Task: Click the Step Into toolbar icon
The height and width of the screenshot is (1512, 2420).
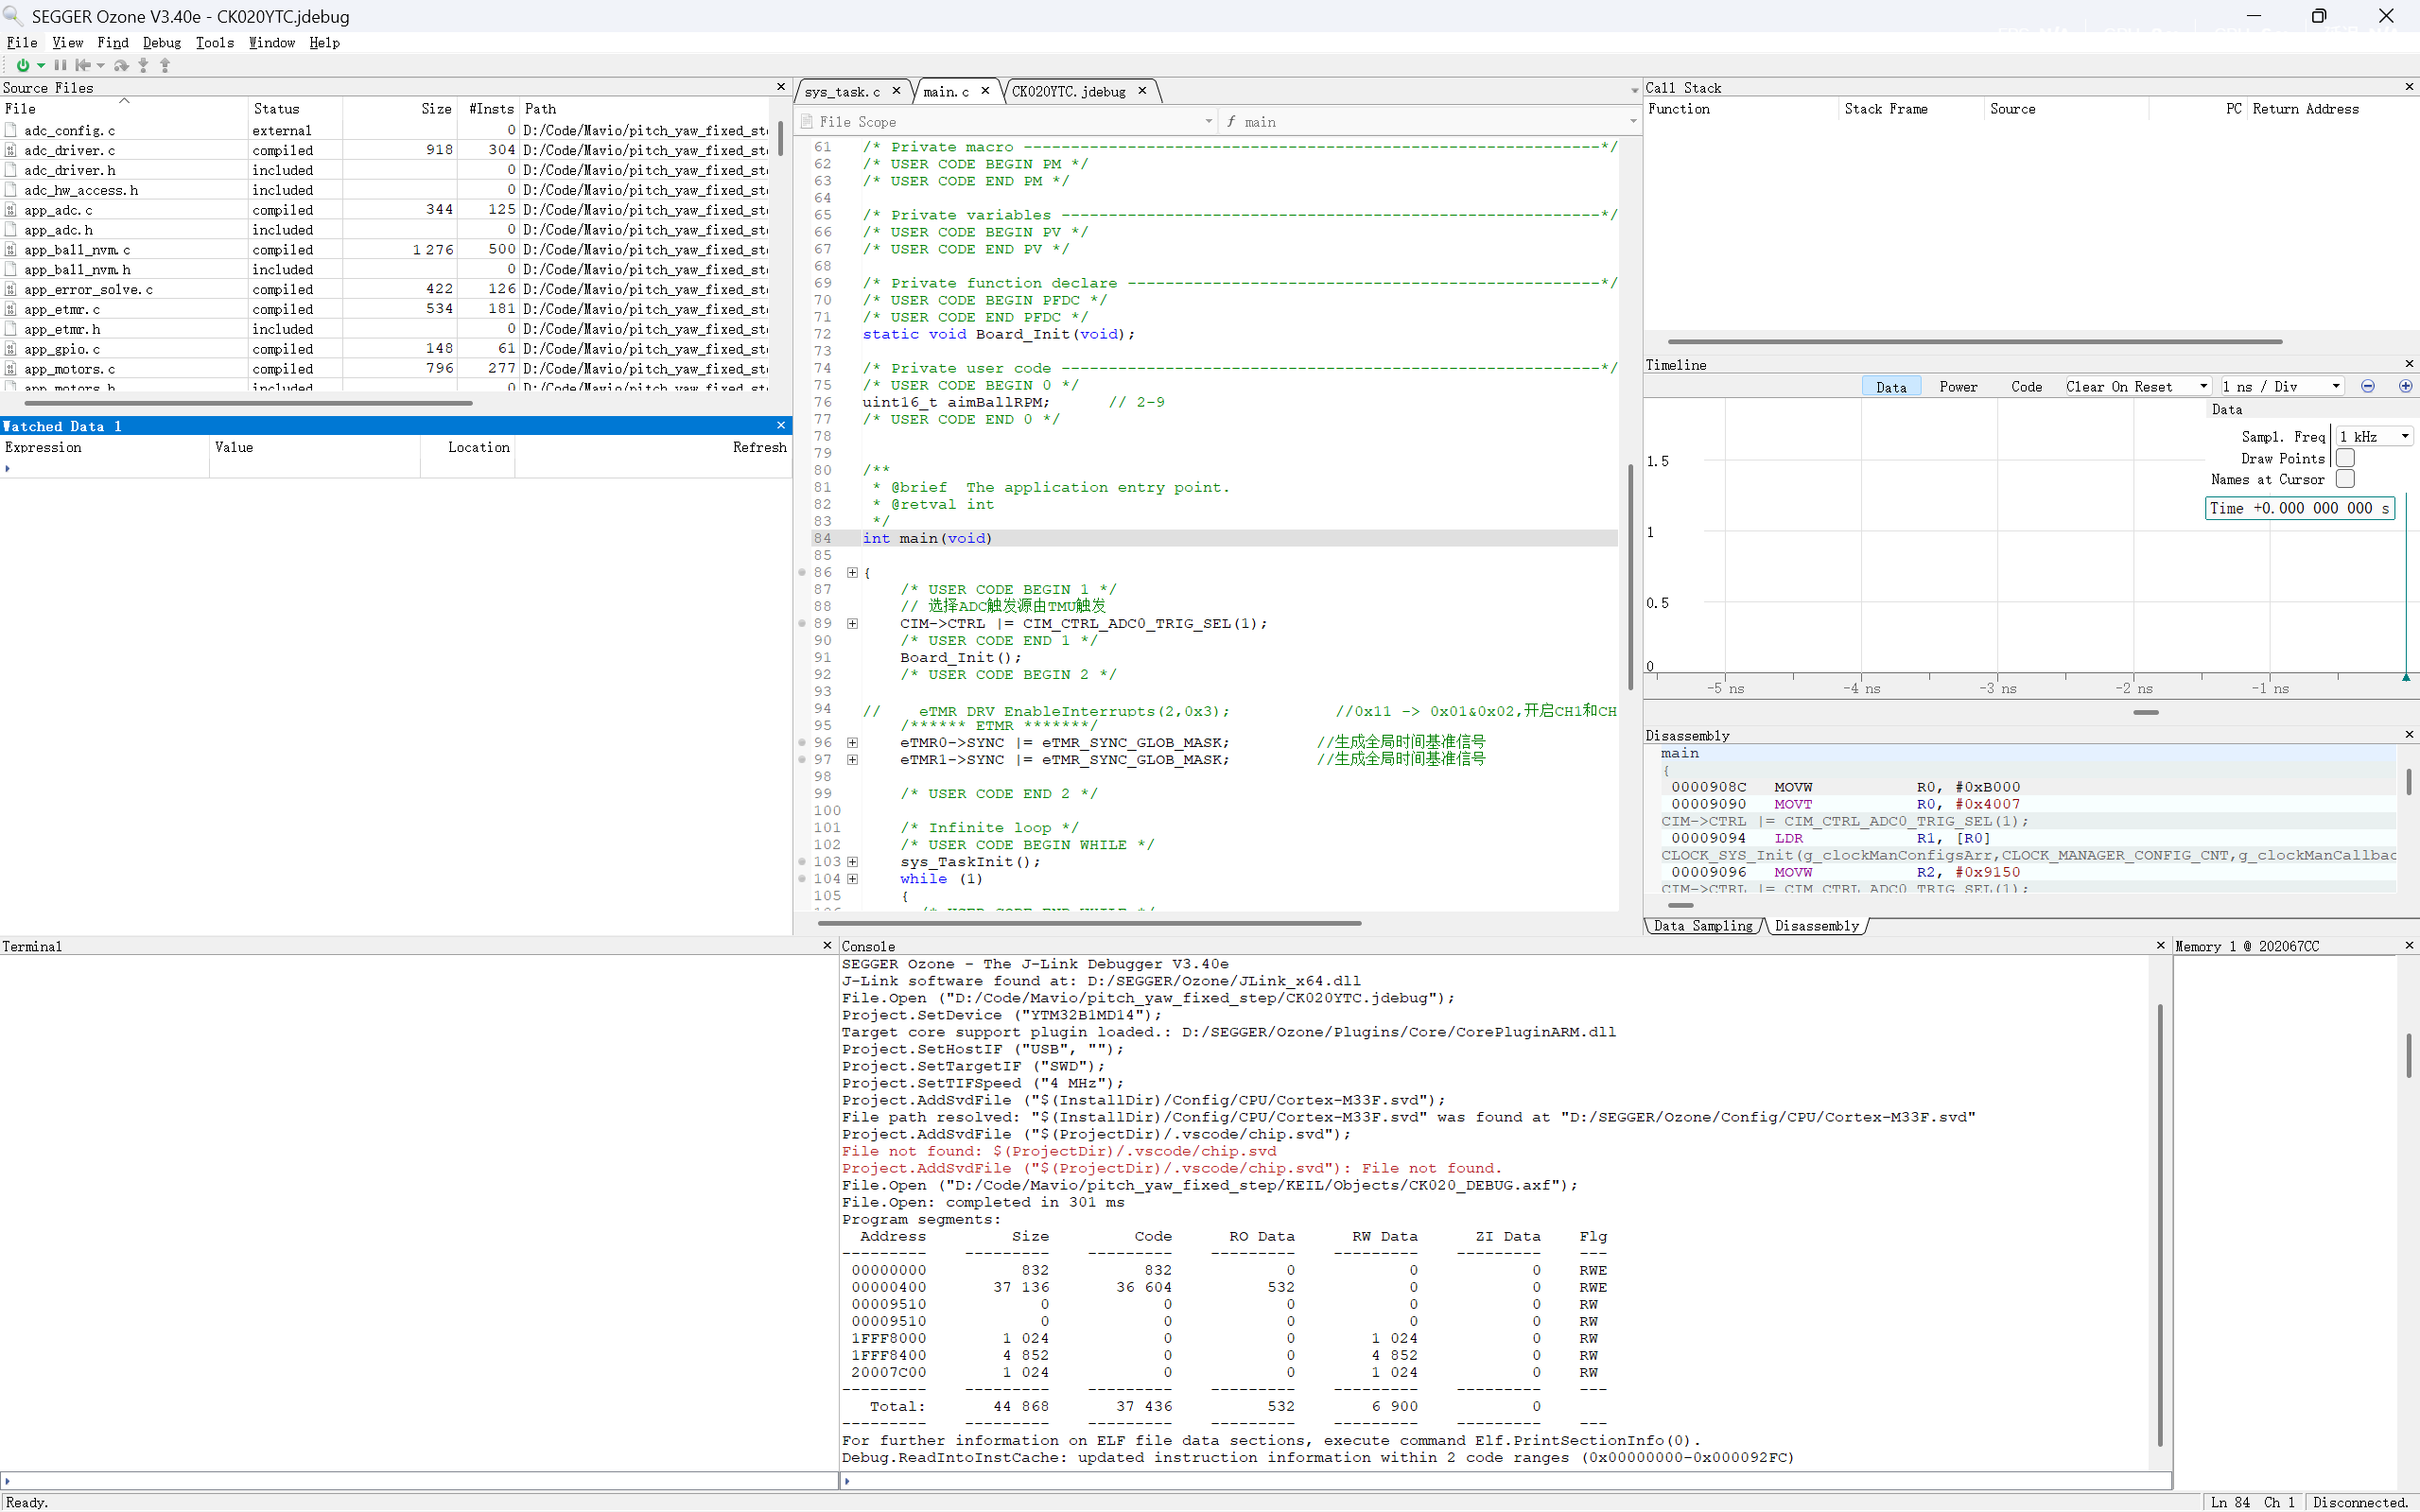Action: (144, 65)
